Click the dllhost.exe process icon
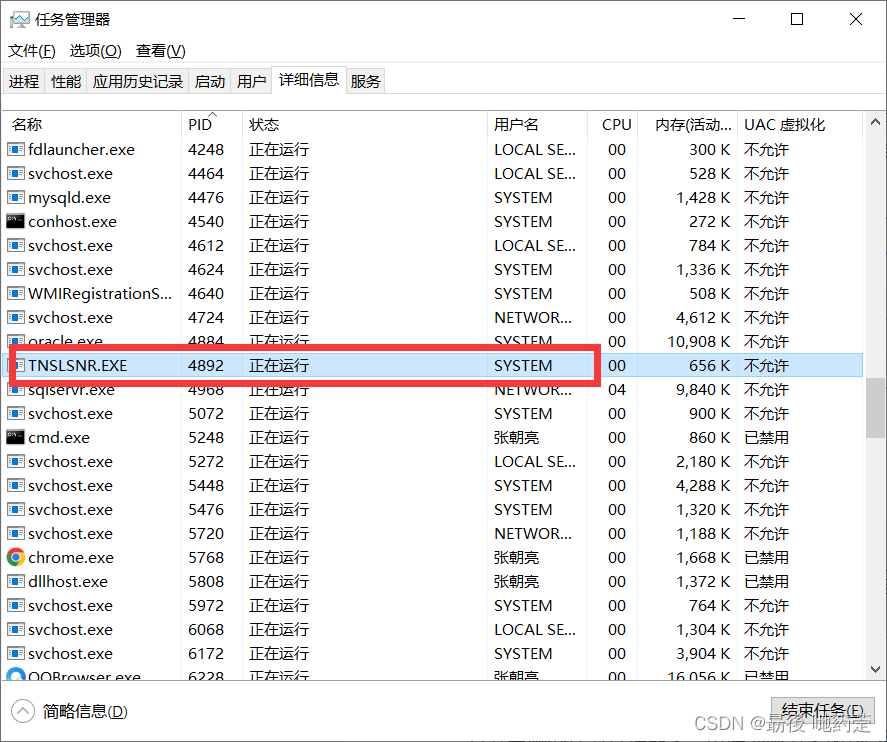 [15, 581]
